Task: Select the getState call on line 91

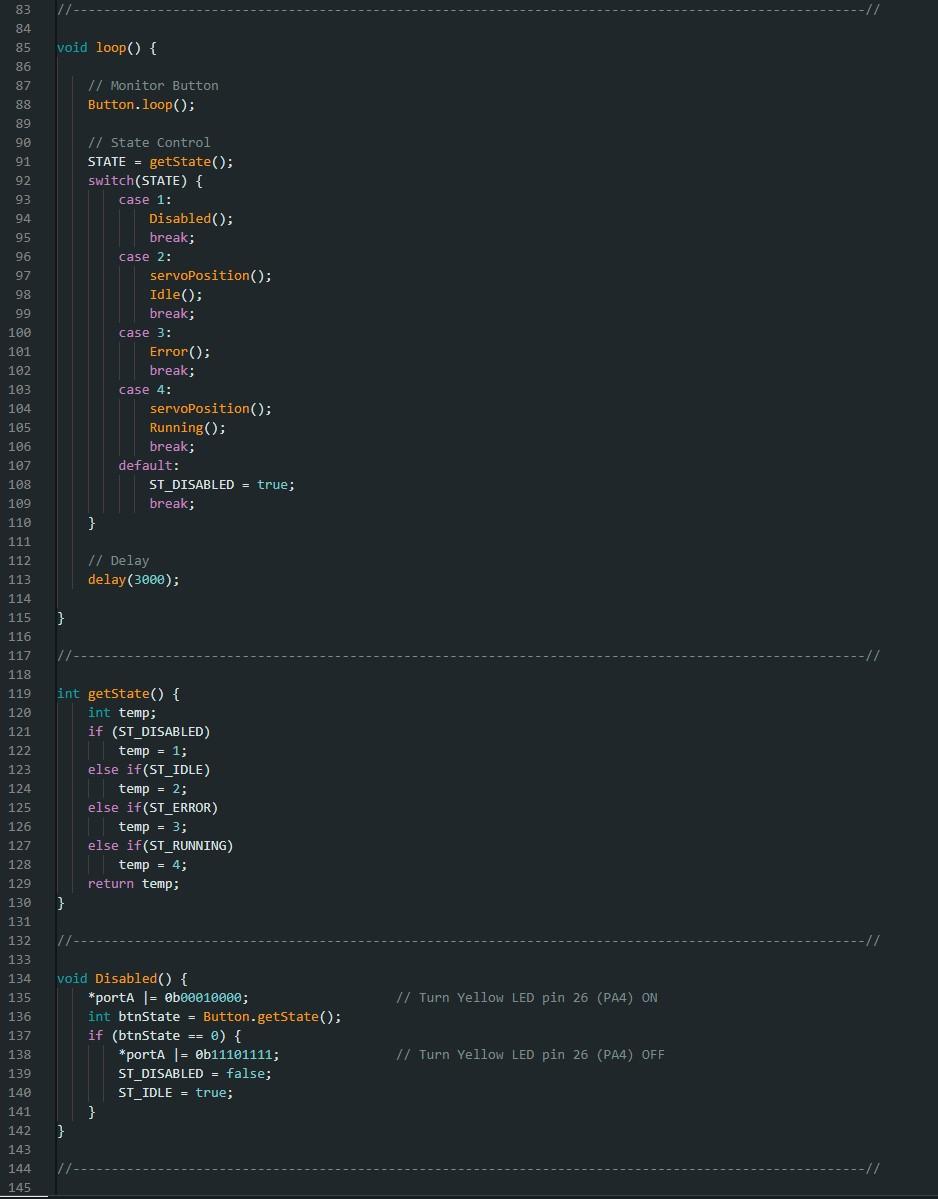Action: 180,161
